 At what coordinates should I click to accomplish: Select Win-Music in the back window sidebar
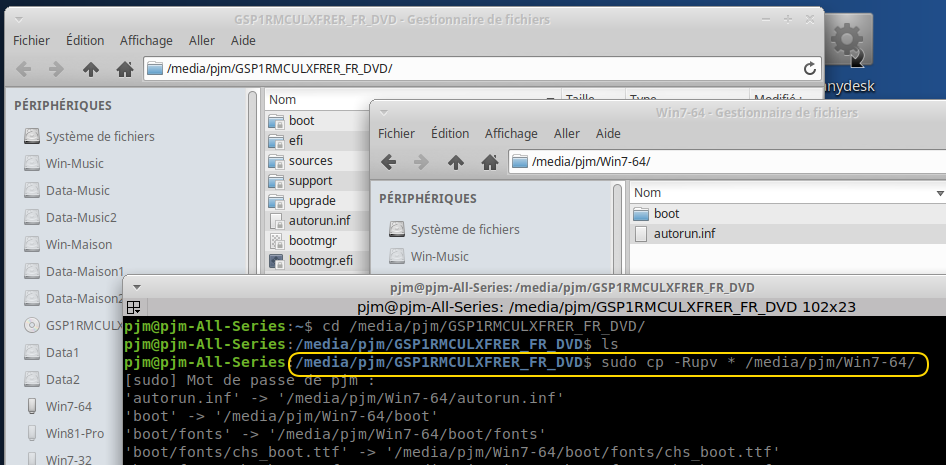(x=74, y=163)
